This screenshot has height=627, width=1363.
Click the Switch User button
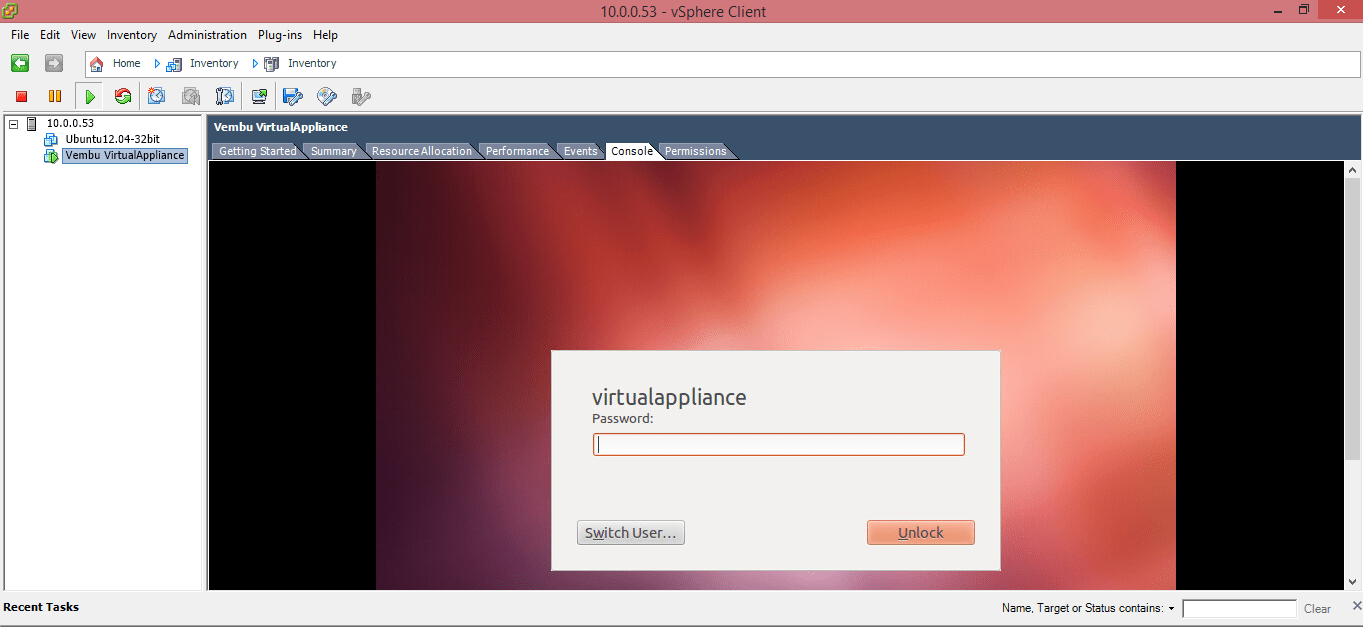[630, 532]
